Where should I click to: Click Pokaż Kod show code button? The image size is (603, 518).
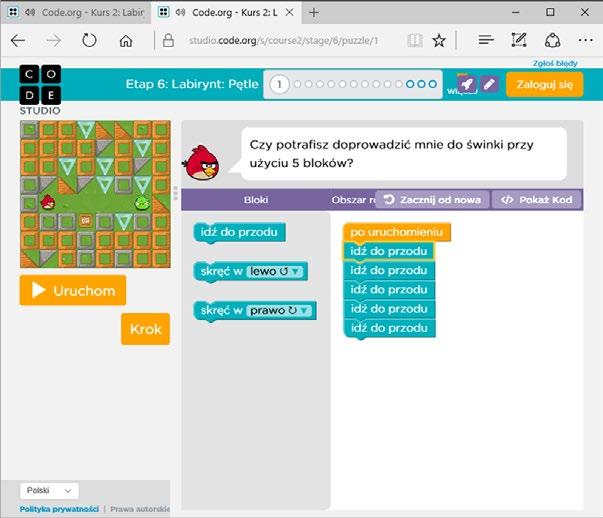coord(536,200)
